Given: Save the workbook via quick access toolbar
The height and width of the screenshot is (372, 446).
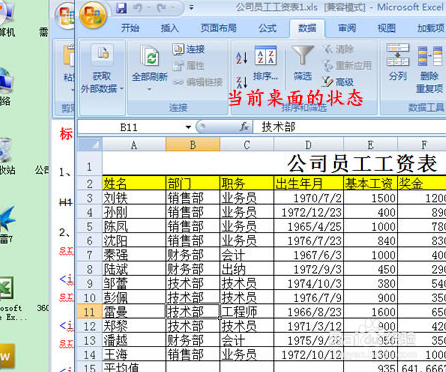Looking at the screenshot, I should [x=121, y=8].
